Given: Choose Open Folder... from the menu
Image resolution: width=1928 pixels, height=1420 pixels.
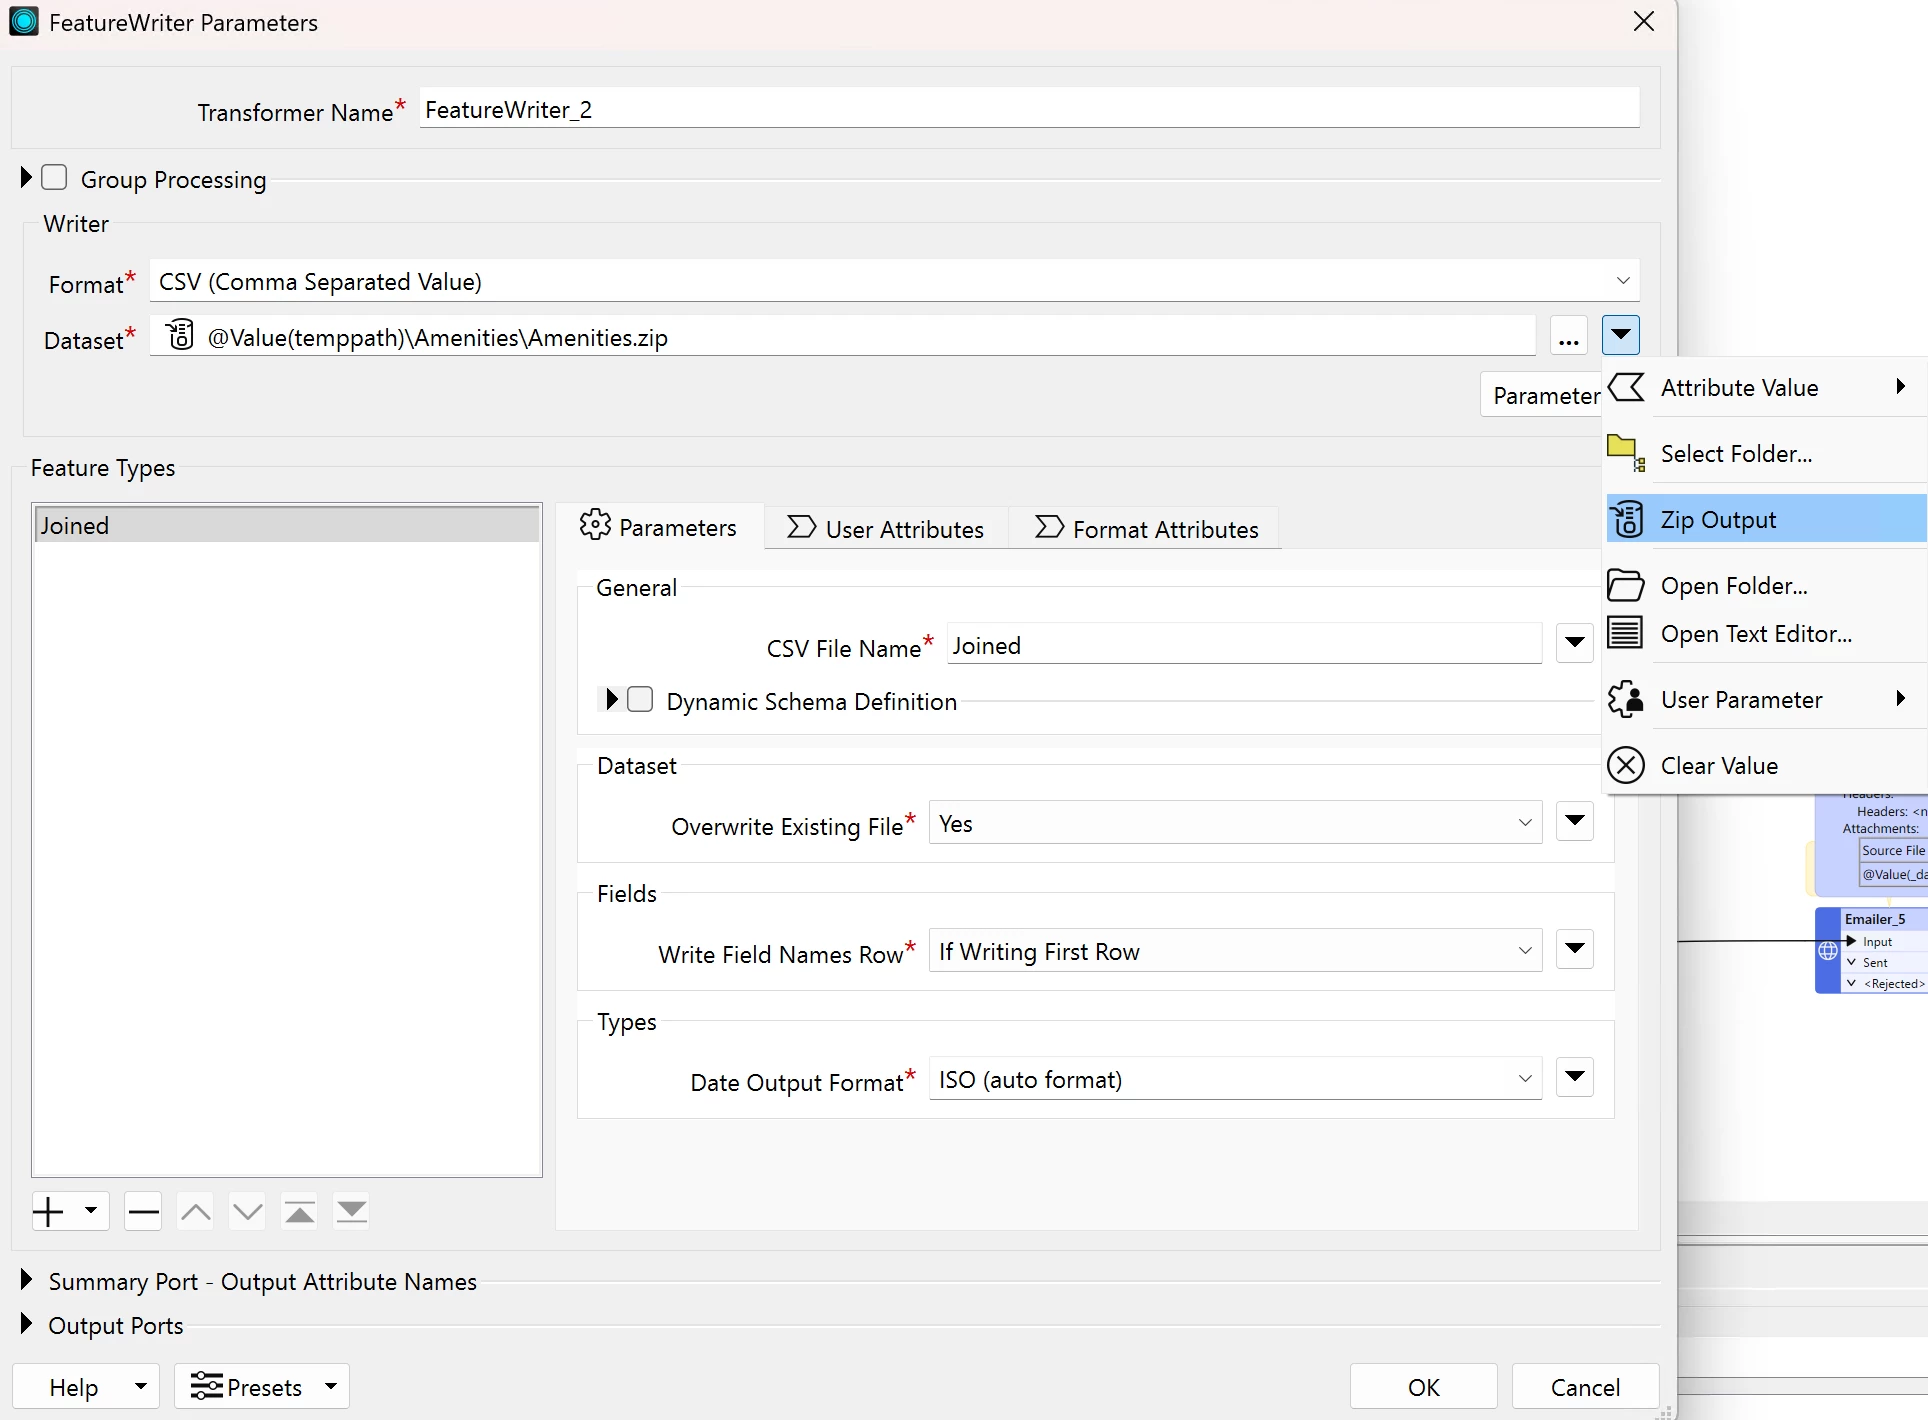Looking at the screenshot, I should (x=1767, y=585).
